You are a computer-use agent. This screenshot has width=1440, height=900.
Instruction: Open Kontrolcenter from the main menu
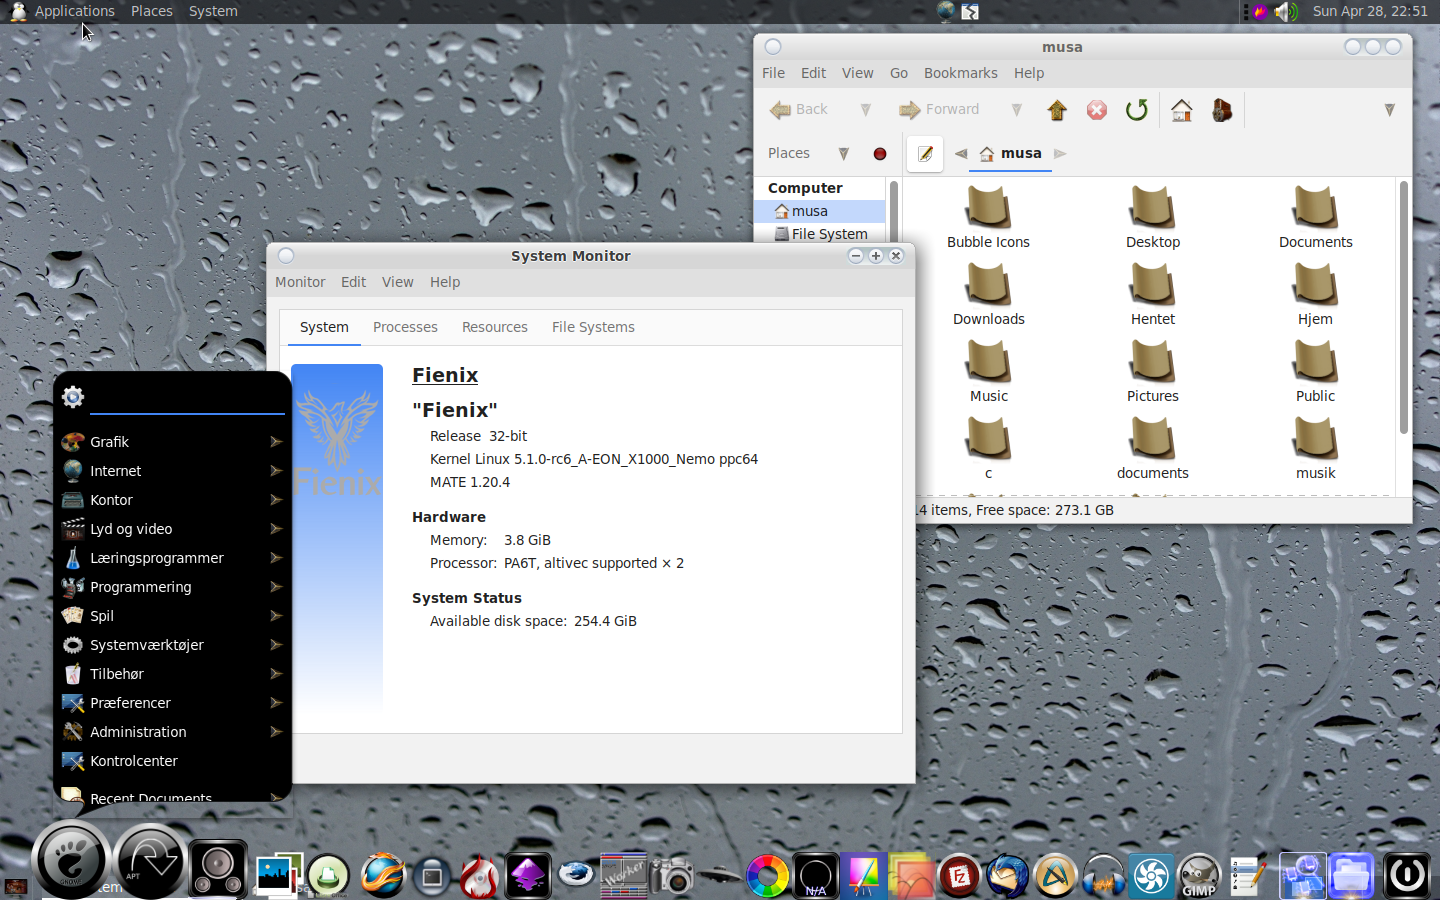[x=133, y=761]
